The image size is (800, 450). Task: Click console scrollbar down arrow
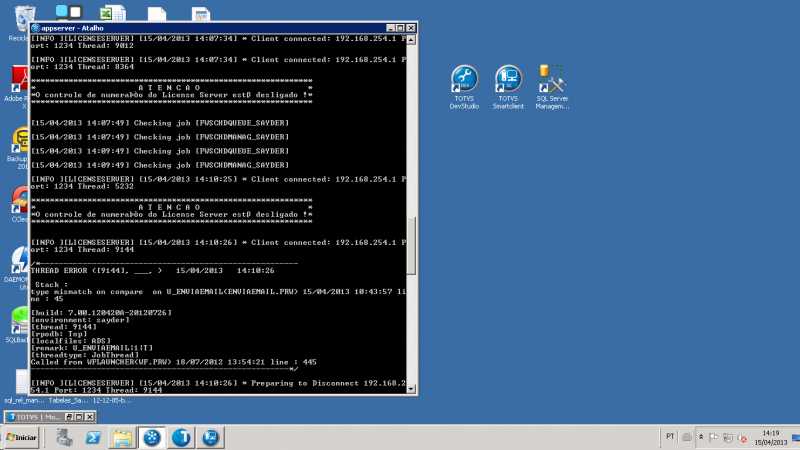point(411,389)
